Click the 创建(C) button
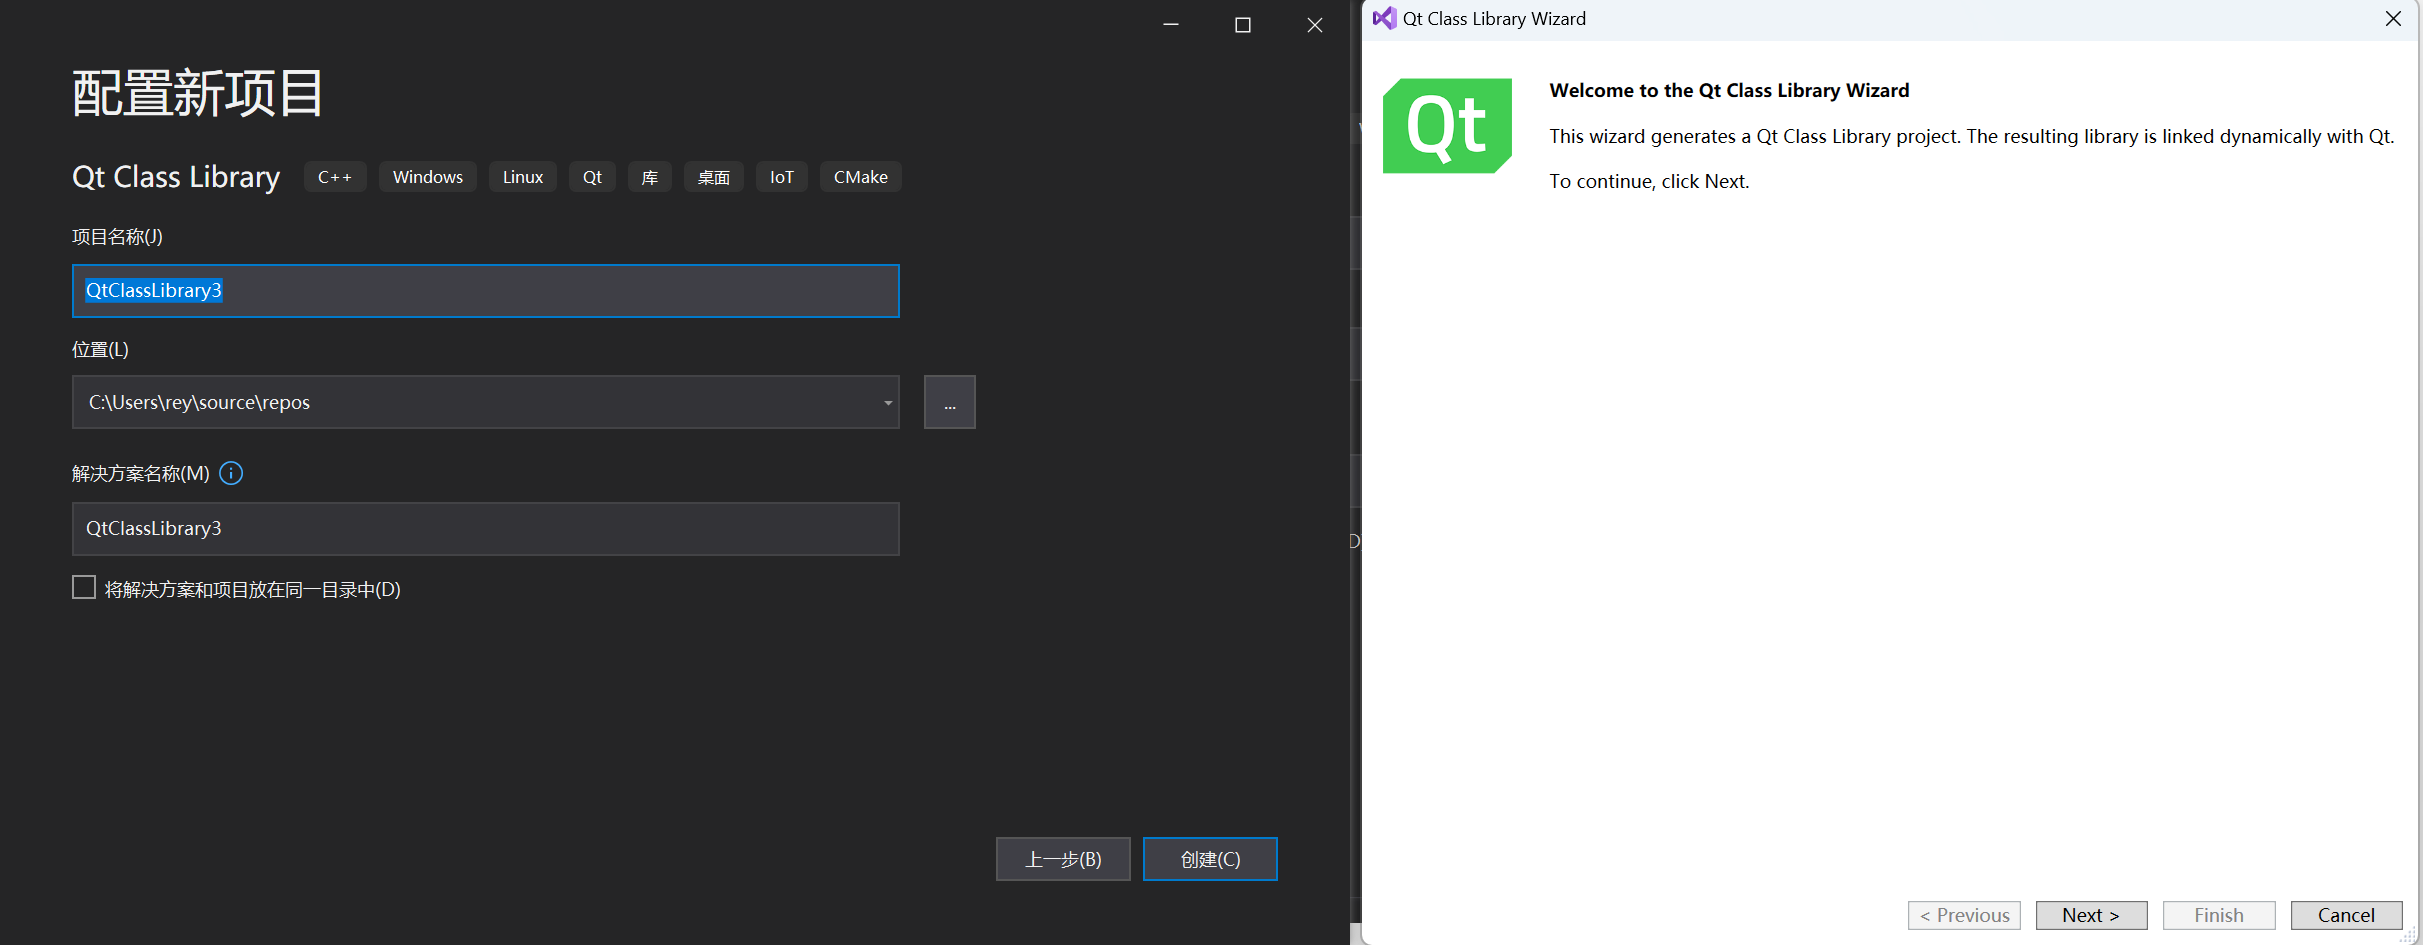This screenshot has width=2423, height=945. (x=1210, y=859)
